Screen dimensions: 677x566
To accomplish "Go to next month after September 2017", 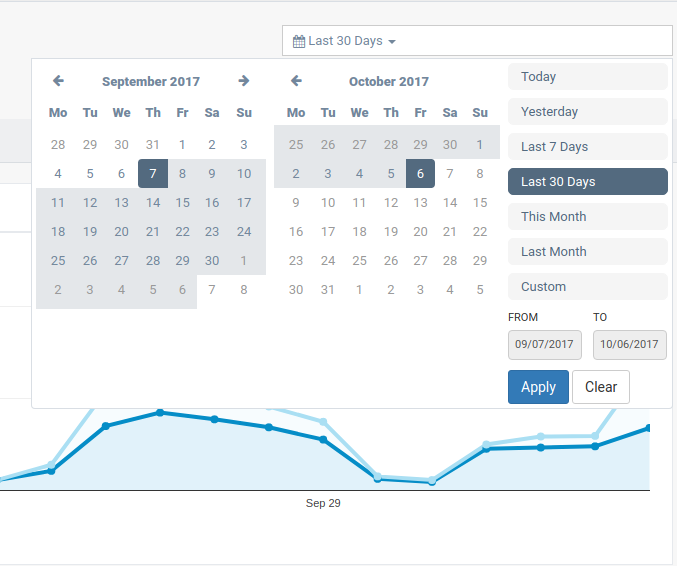I will pos(244,81).
